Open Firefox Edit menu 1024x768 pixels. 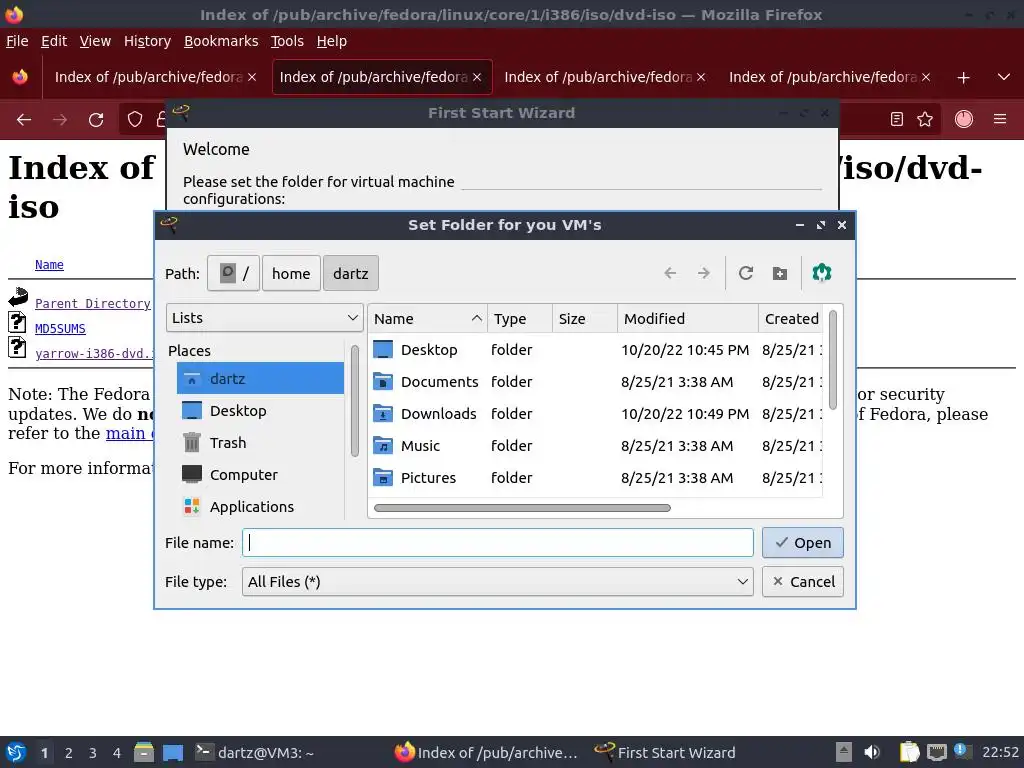coord(54,41)
